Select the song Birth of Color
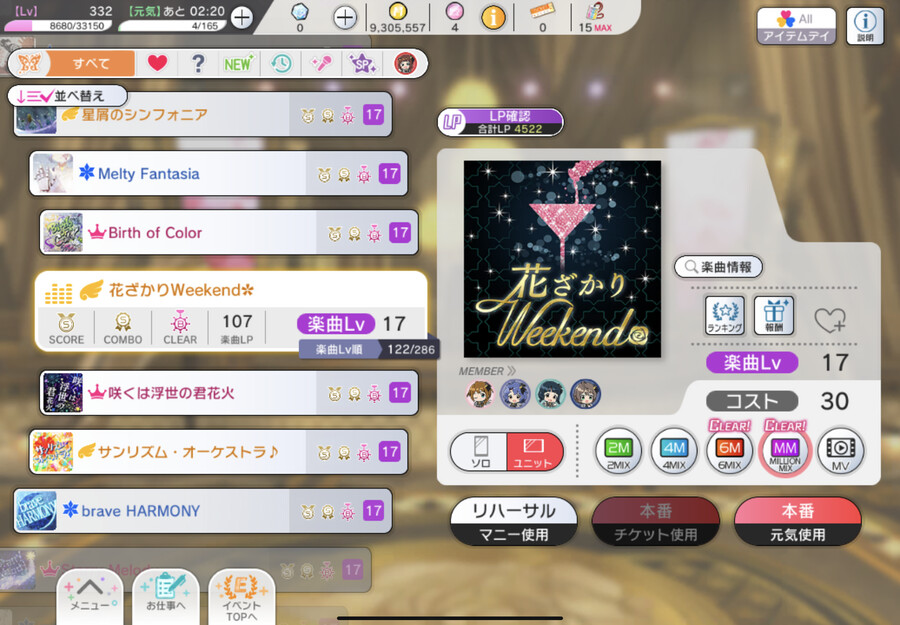Image resolution: width=900 pixels, height=625 pixels. coord(229,232)
